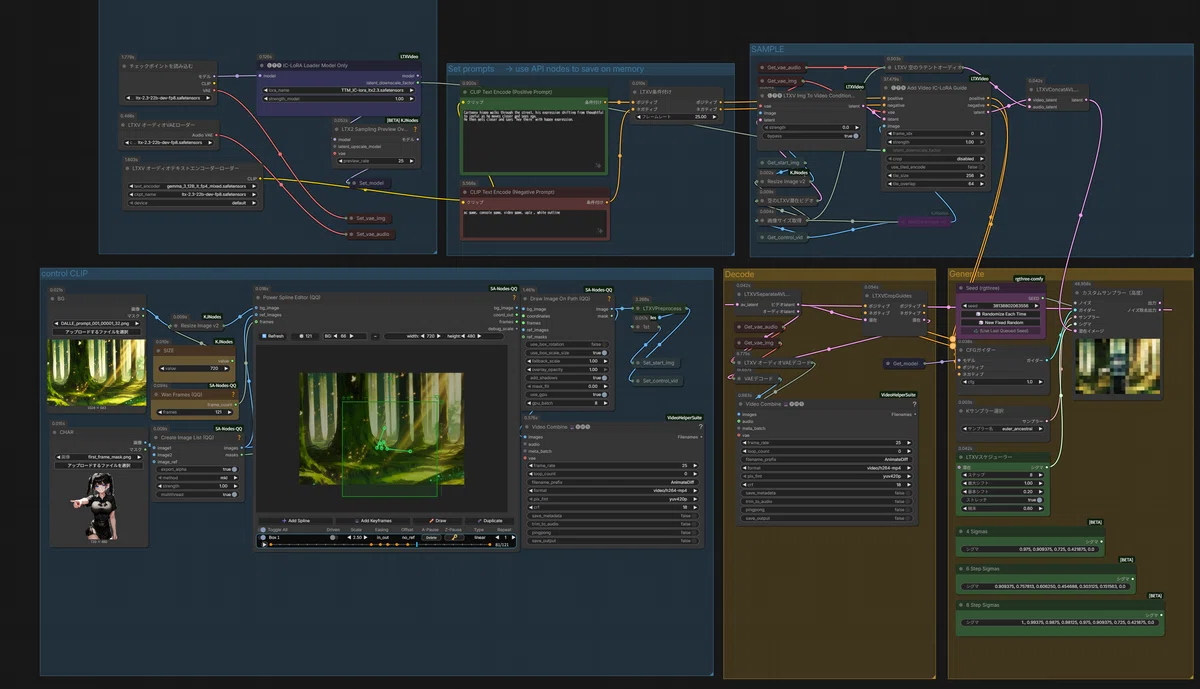Open help icon of Wan Frames node
Viewport: 1200px width, 689px height.
(233, 394)
